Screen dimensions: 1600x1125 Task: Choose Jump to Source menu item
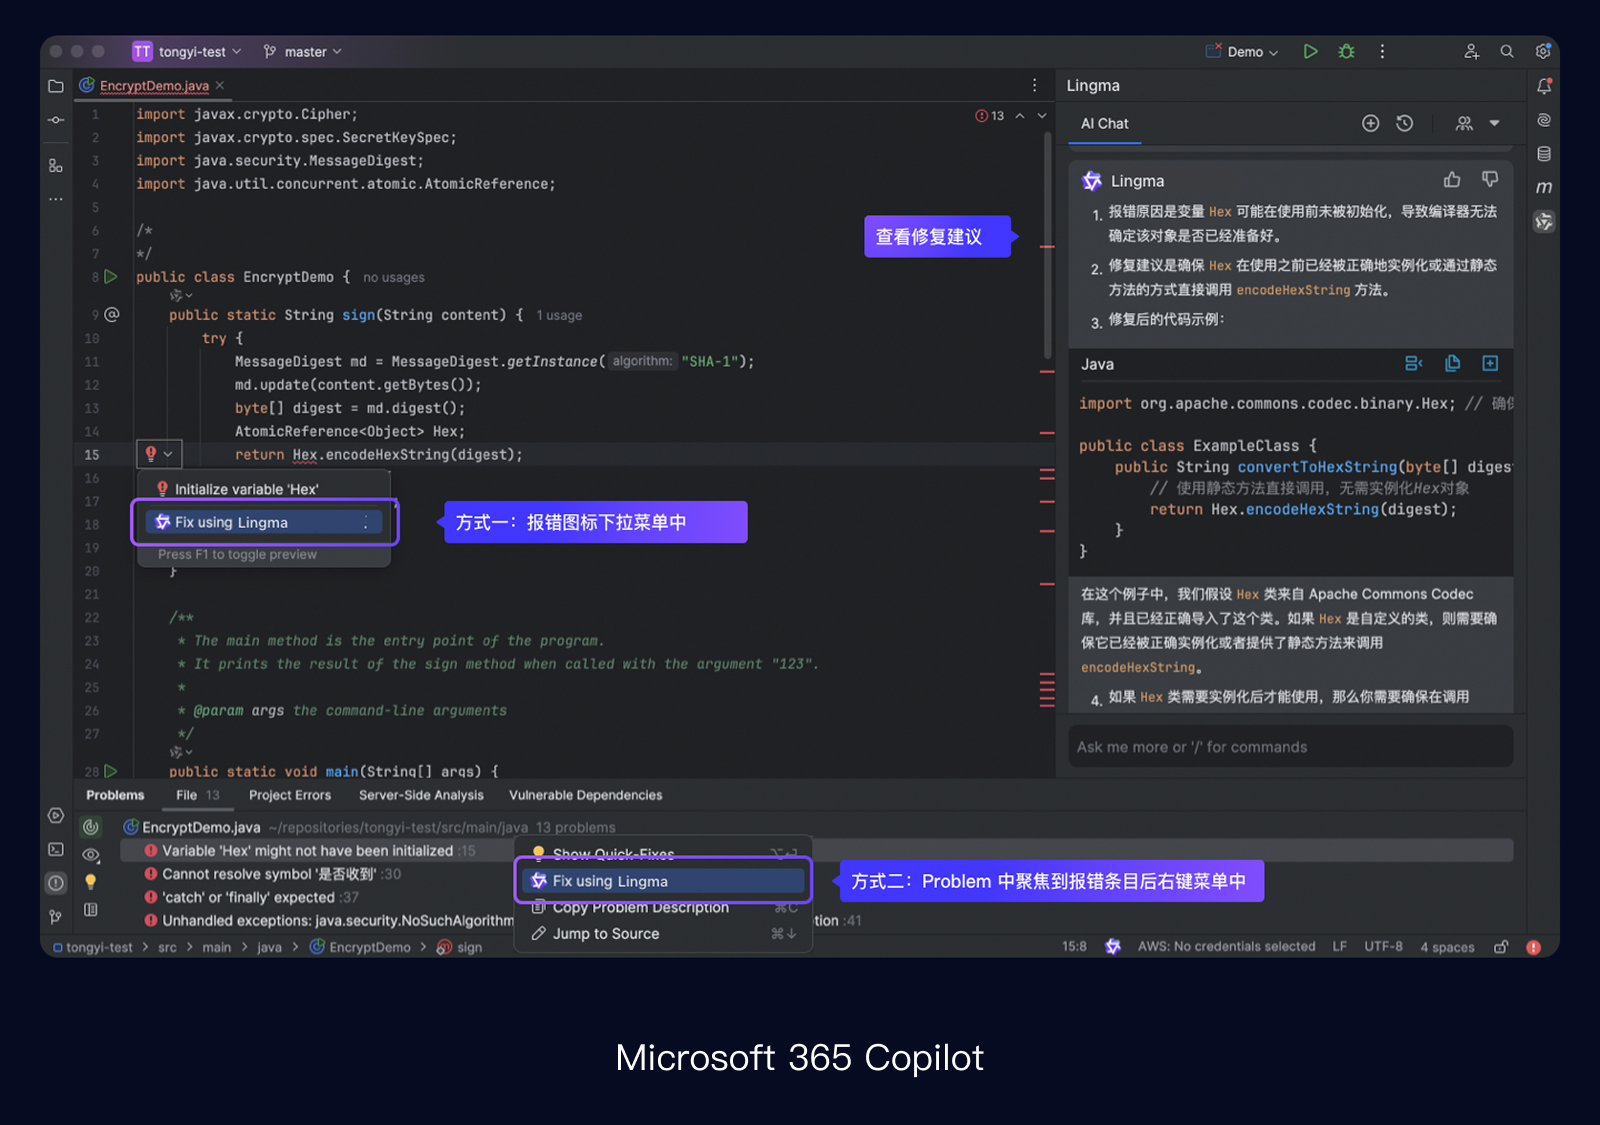coord(663,934)
